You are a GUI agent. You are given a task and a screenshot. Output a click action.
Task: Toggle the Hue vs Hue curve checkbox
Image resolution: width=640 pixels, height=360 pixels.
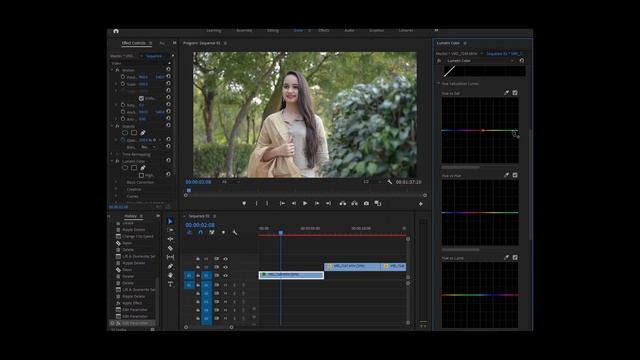515,175
